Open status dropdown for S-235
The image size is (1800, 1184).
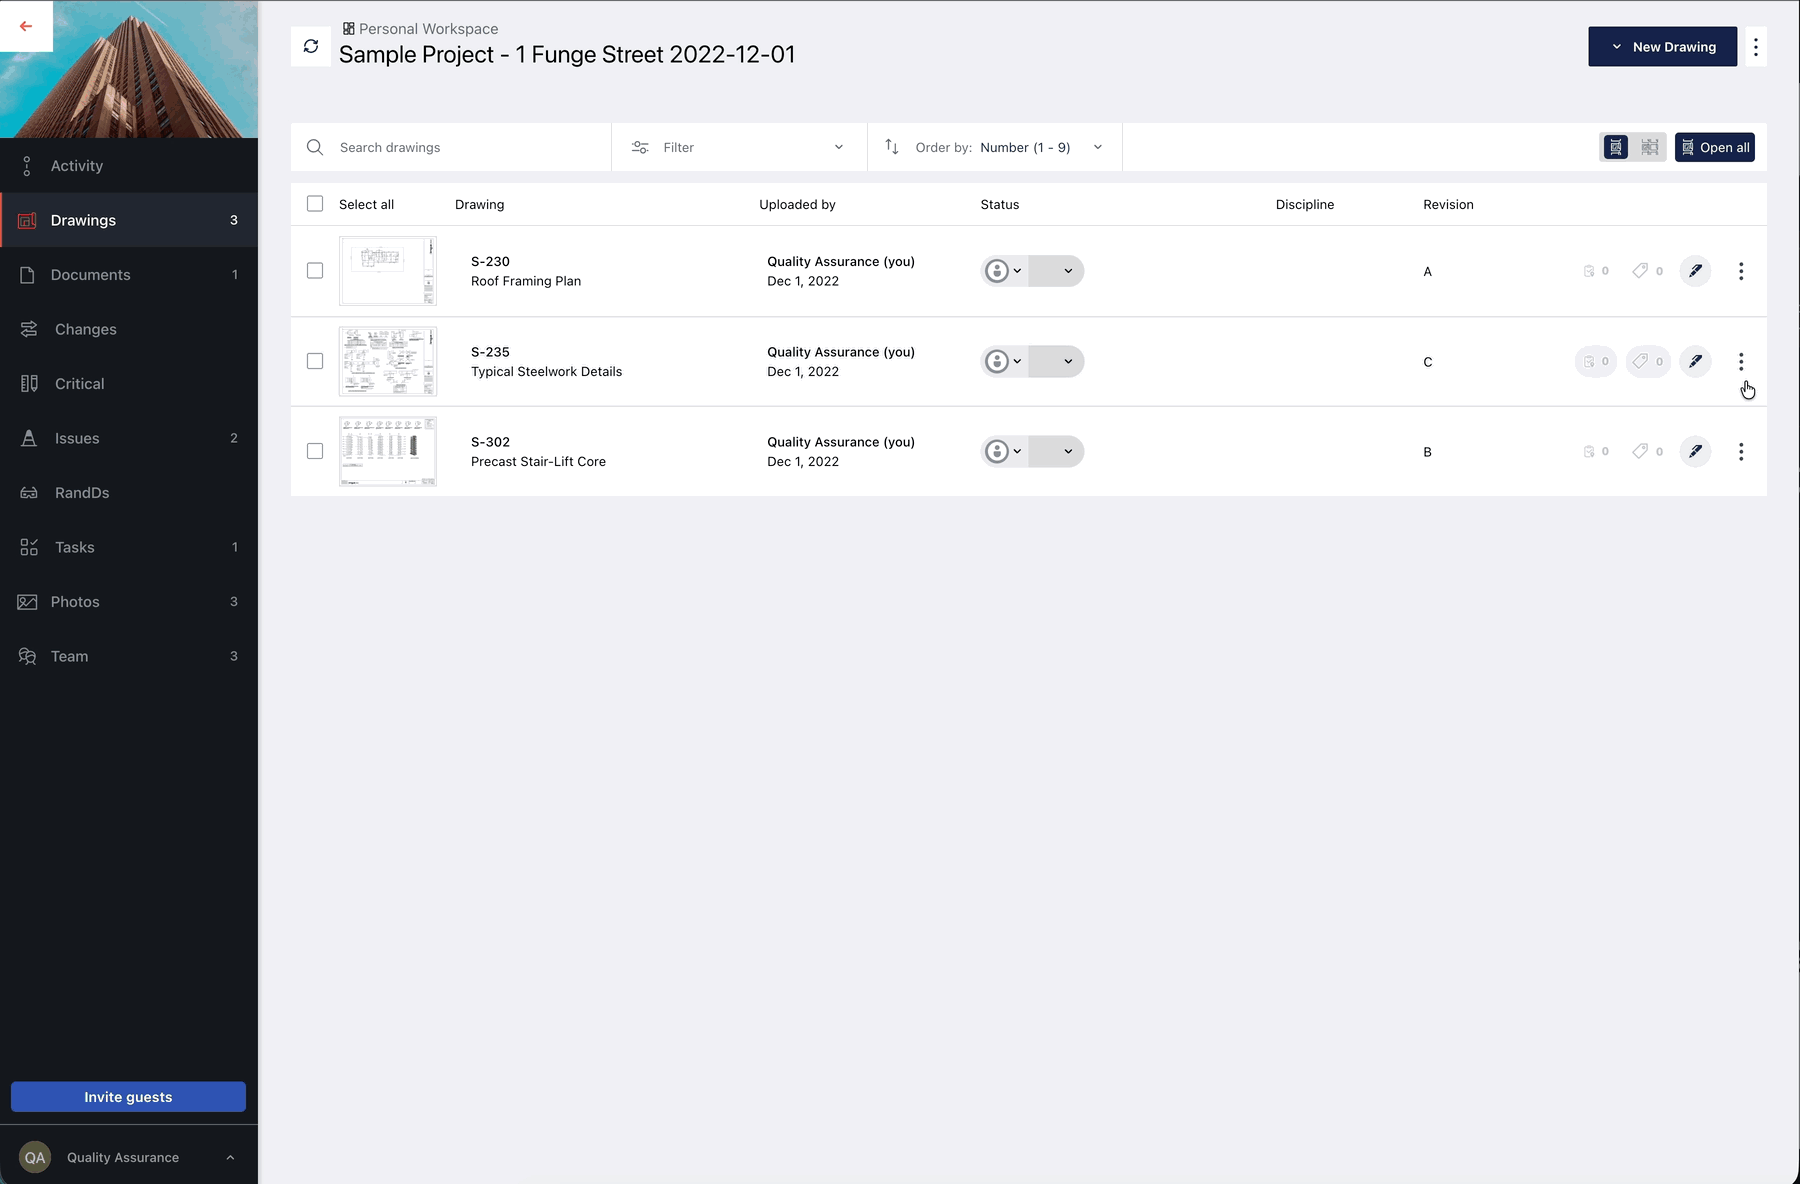click(x=1056, y=361)
